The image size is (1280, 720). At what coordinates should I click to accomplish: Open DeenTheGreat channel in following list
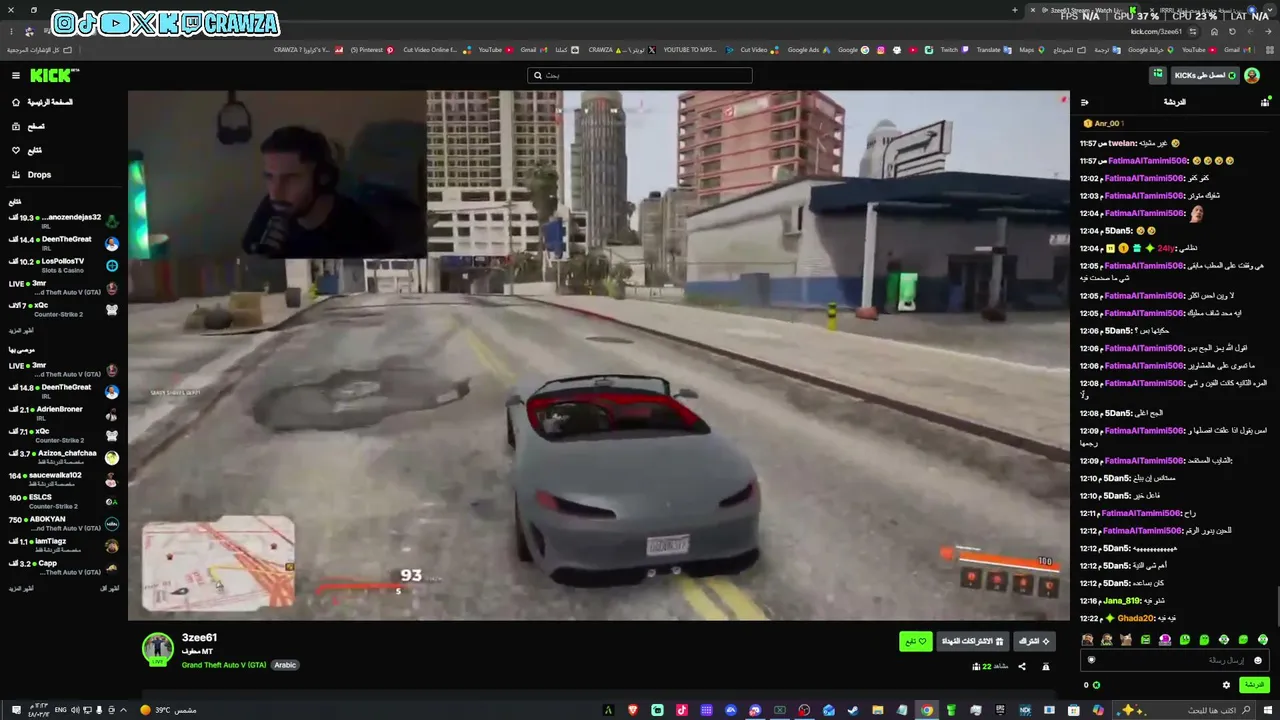pos(64,242)
